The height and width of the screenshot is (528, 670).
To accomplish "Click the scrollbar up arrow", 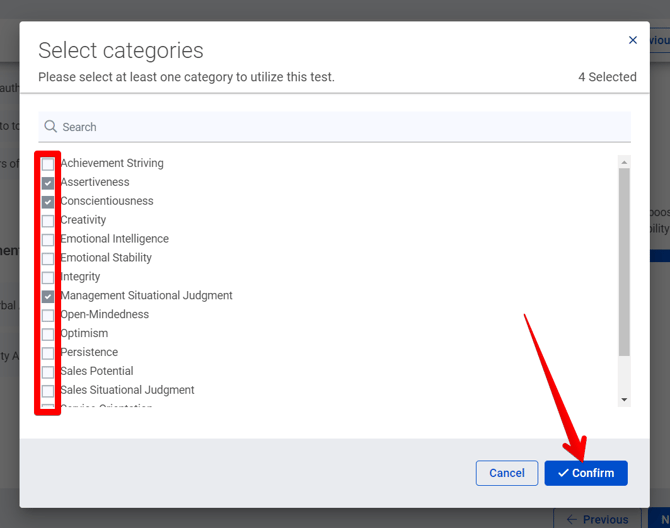I will tap(625, 162).
